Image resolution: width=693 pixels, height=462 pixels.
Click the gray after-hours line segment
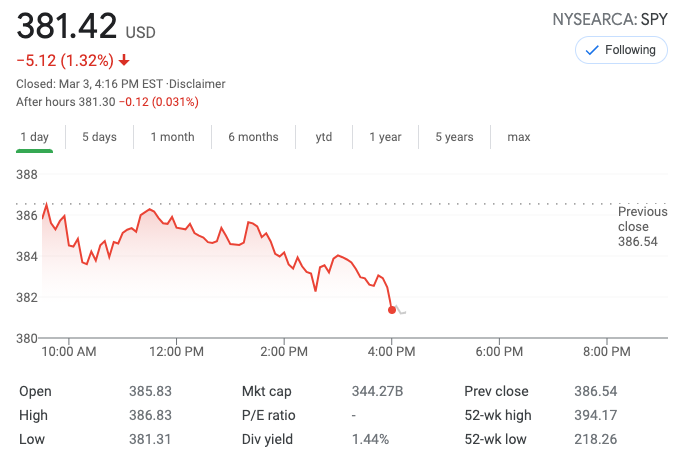(401, 311)
